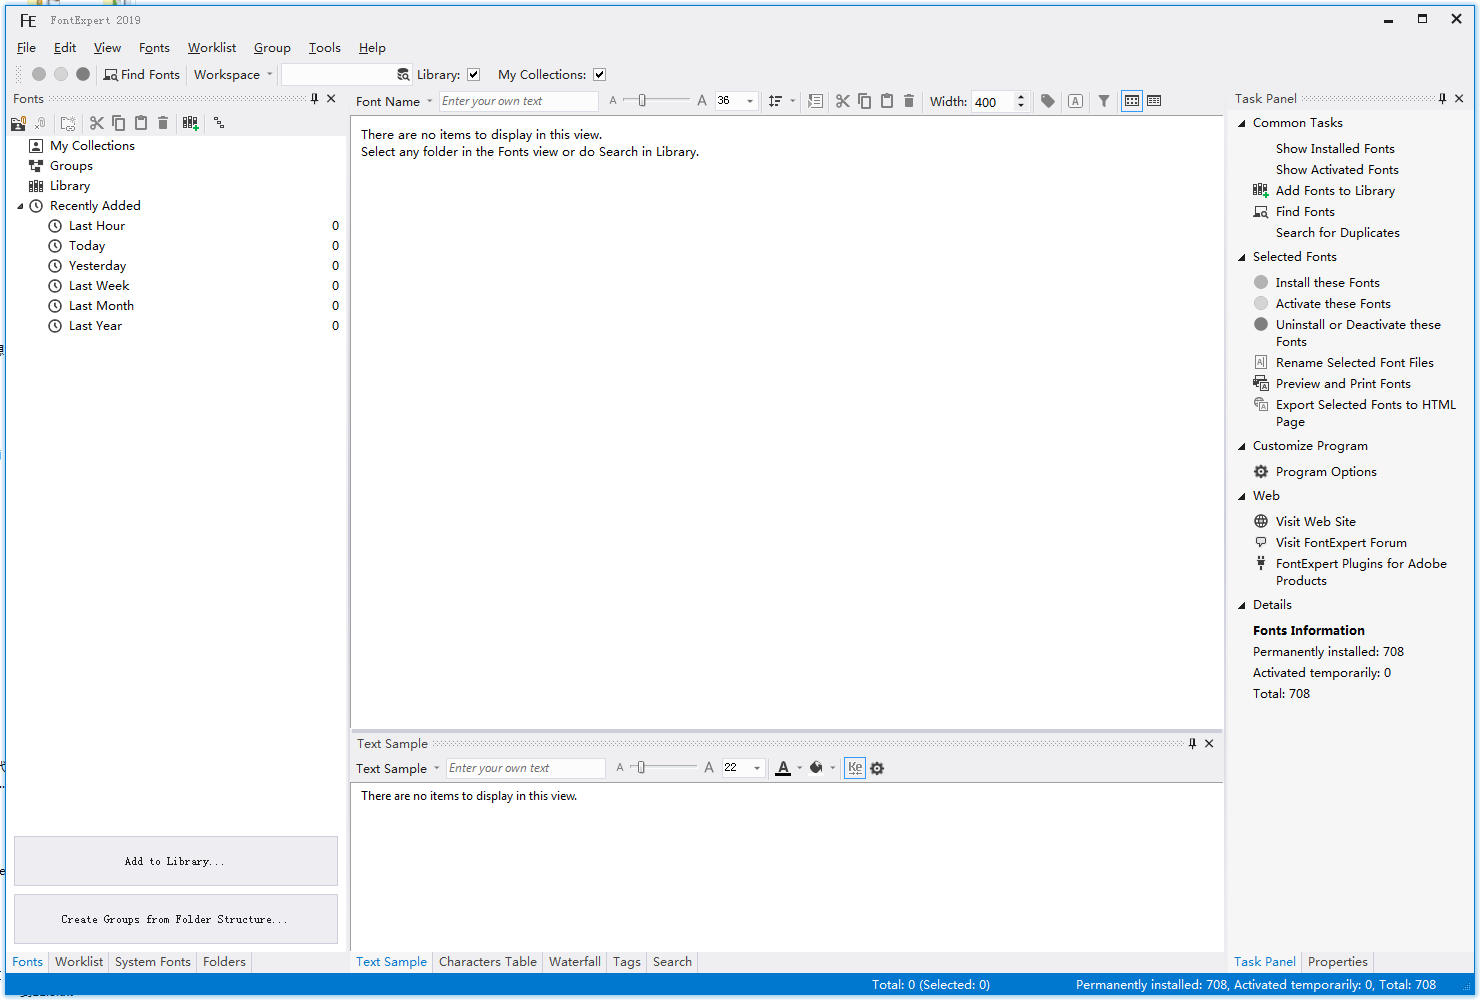Click the Copy icon in Fonts panel toolbar
The width and height of the screenshot is (1480, 1000).
[118, 123]
